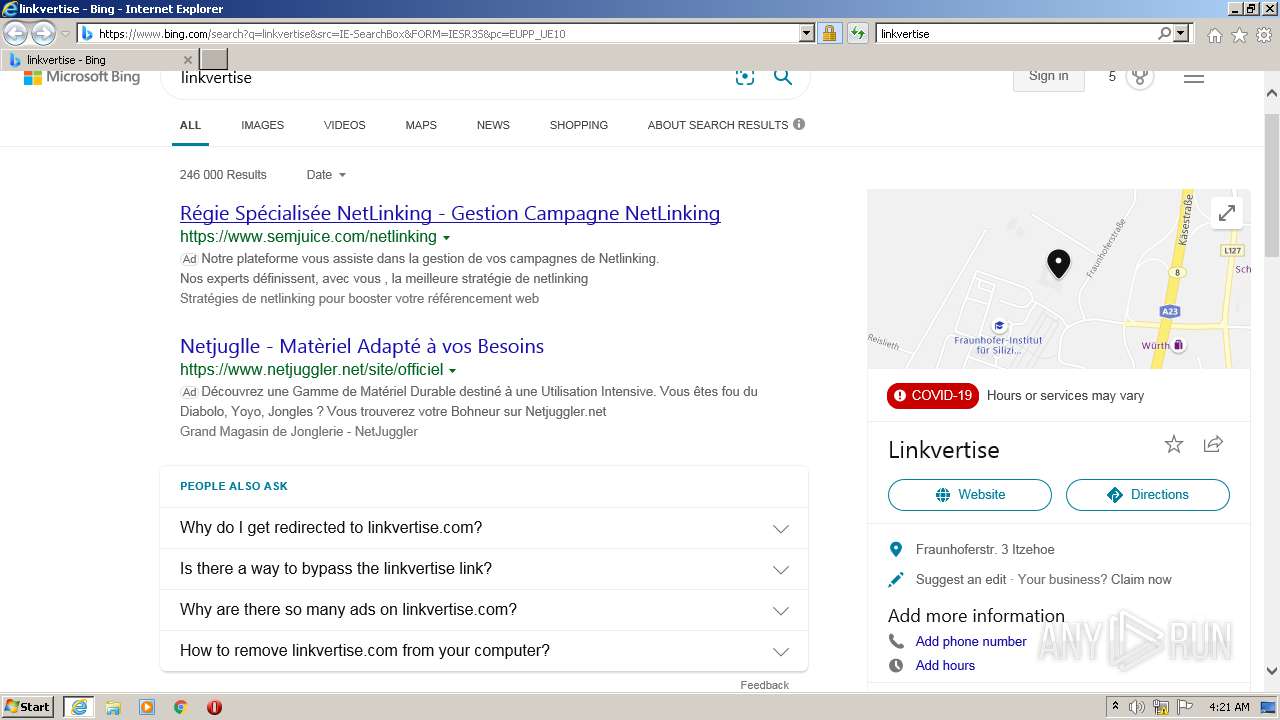Switch to the VIDEOS tab
Image resolution: width=1280 pixels, height=720 pixels.
point(344,125)
